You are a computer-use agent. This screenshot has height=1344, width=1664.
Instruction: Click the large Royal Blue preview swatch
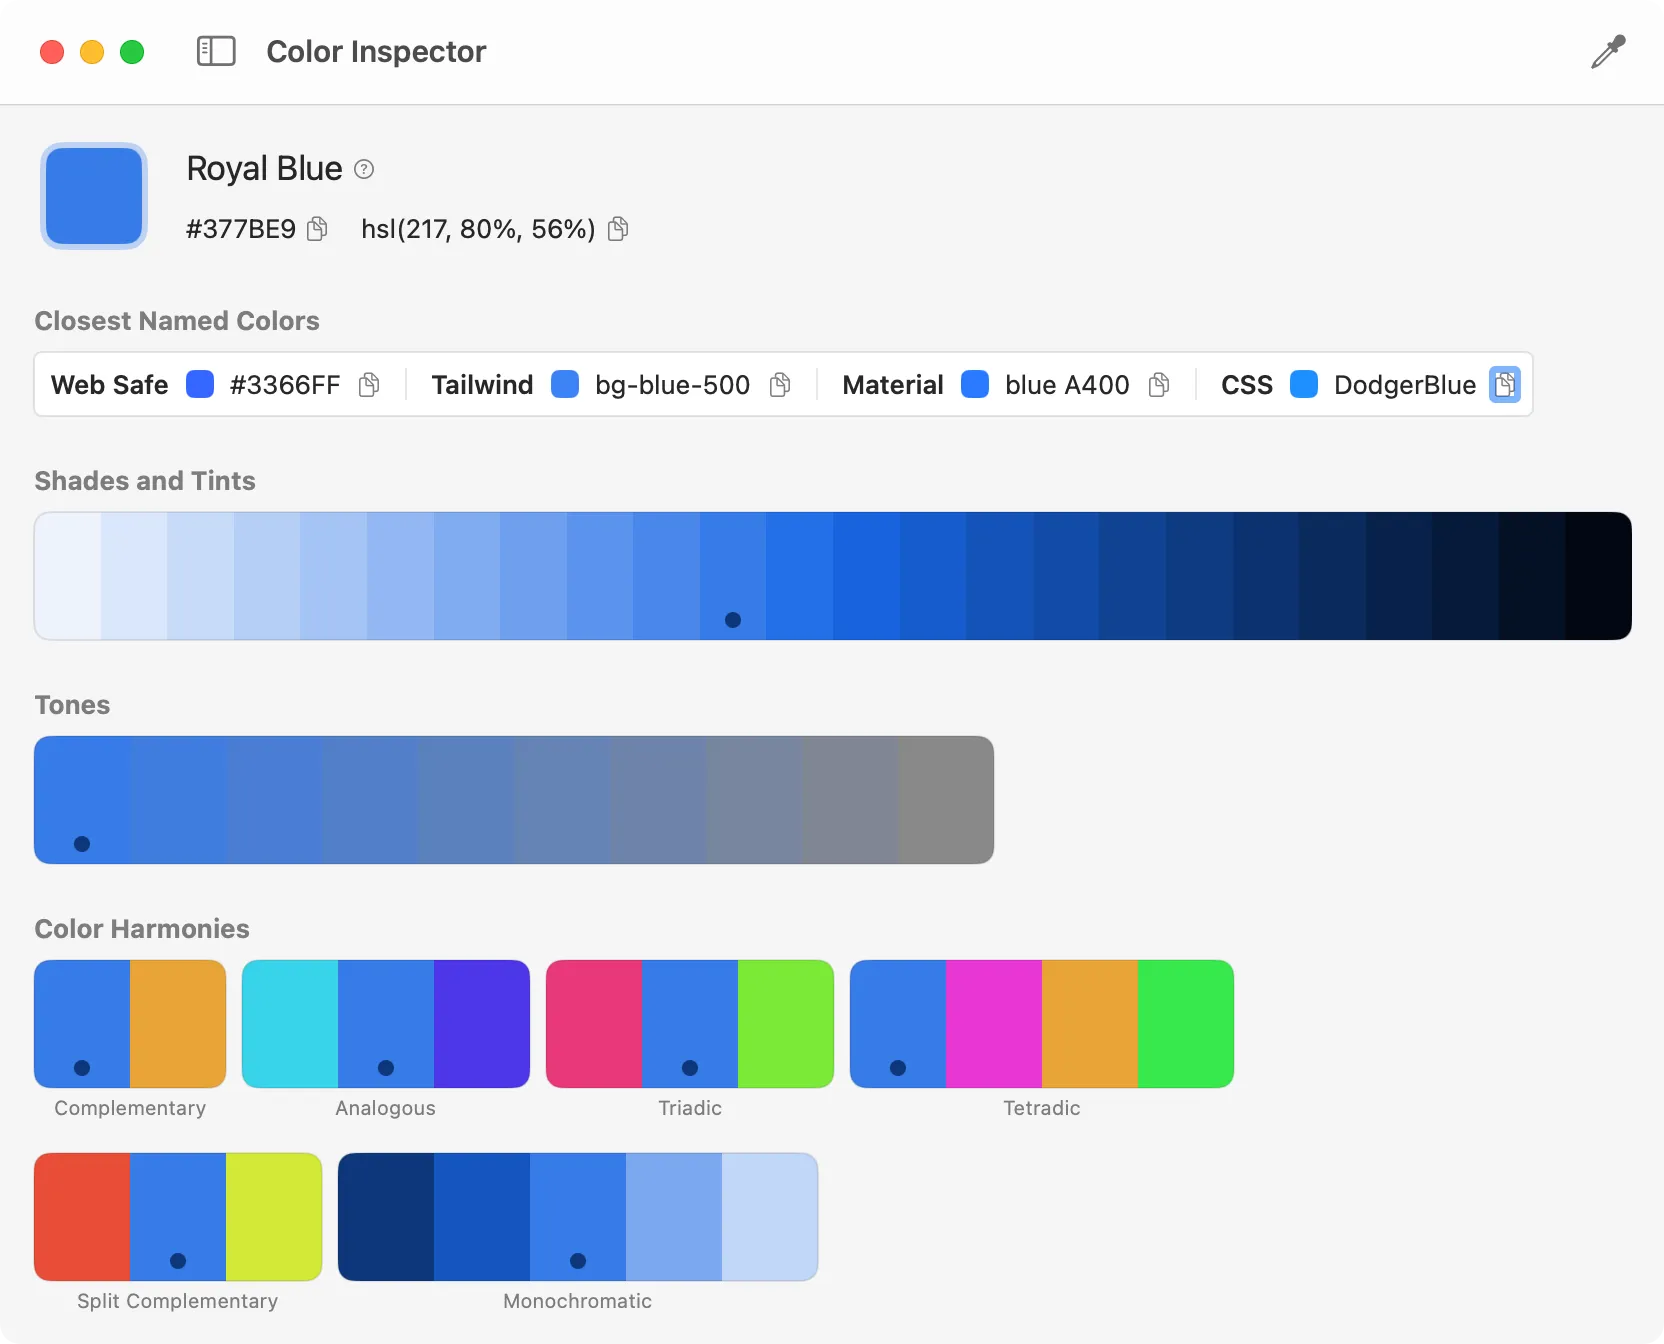93,196
